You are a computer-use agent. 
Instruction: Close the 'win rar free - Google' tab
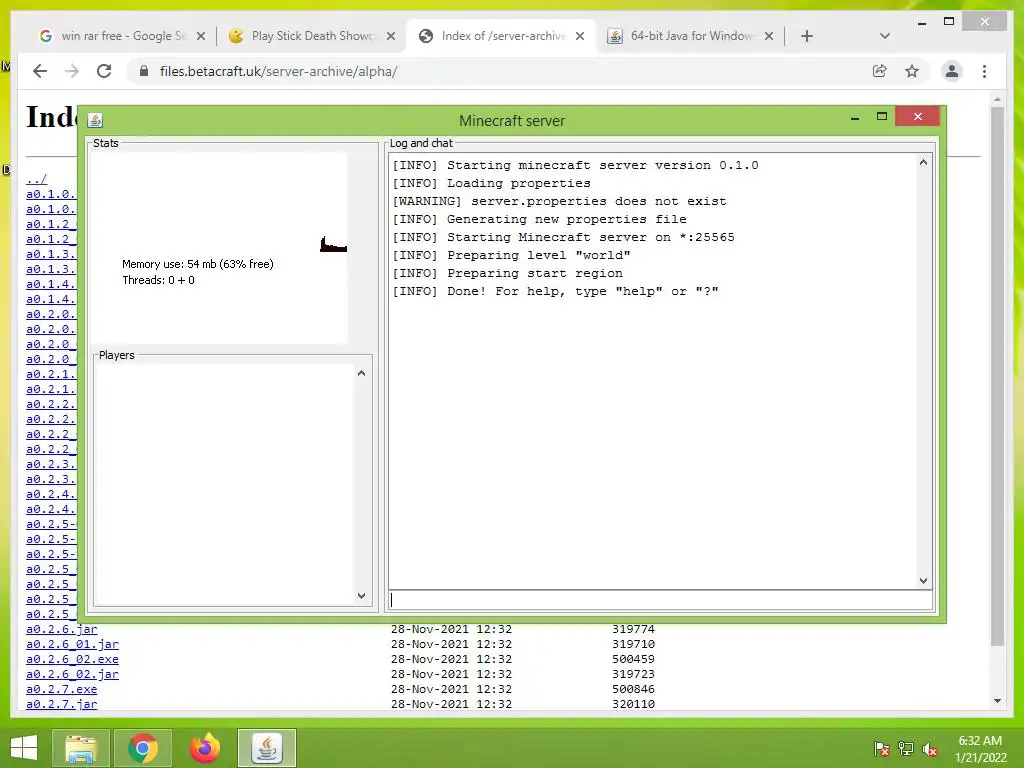pyautogui.click(x=201, y=37)
